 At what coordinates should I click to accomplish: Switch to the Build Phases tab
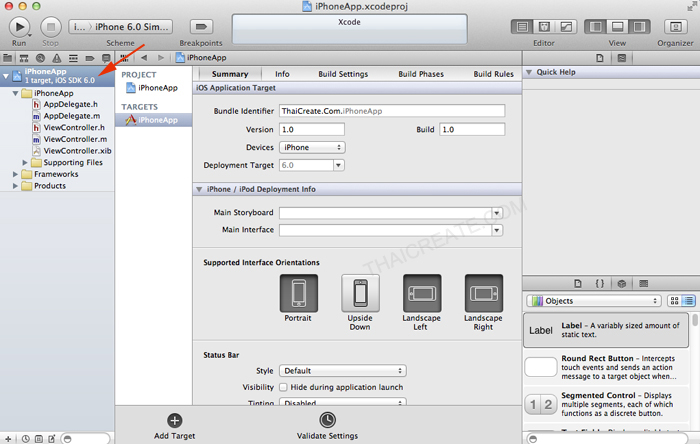coord(421,74)
